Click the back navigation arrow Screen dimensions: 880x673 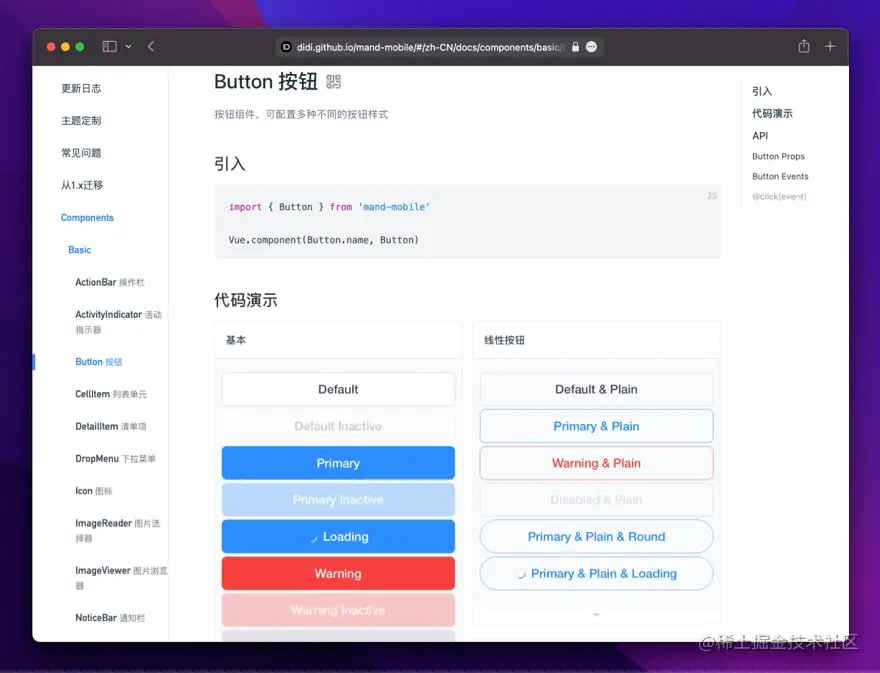coord(151,46)
